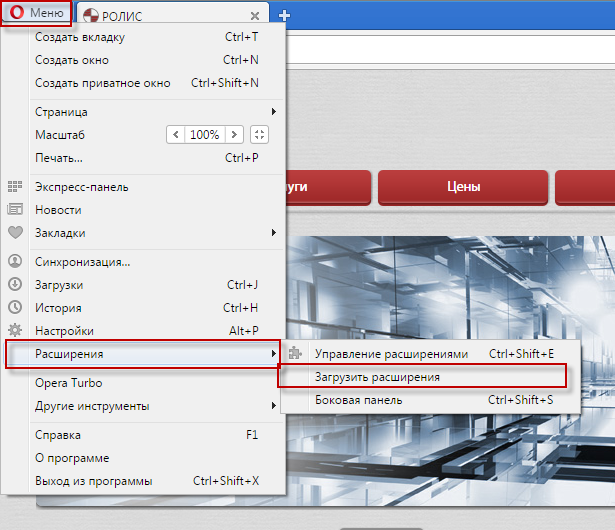Image resolution: width=615 pixels, height=530 pixels.
Task: Expand Другие инструменты submenu arrow
Action: [274, 406]
